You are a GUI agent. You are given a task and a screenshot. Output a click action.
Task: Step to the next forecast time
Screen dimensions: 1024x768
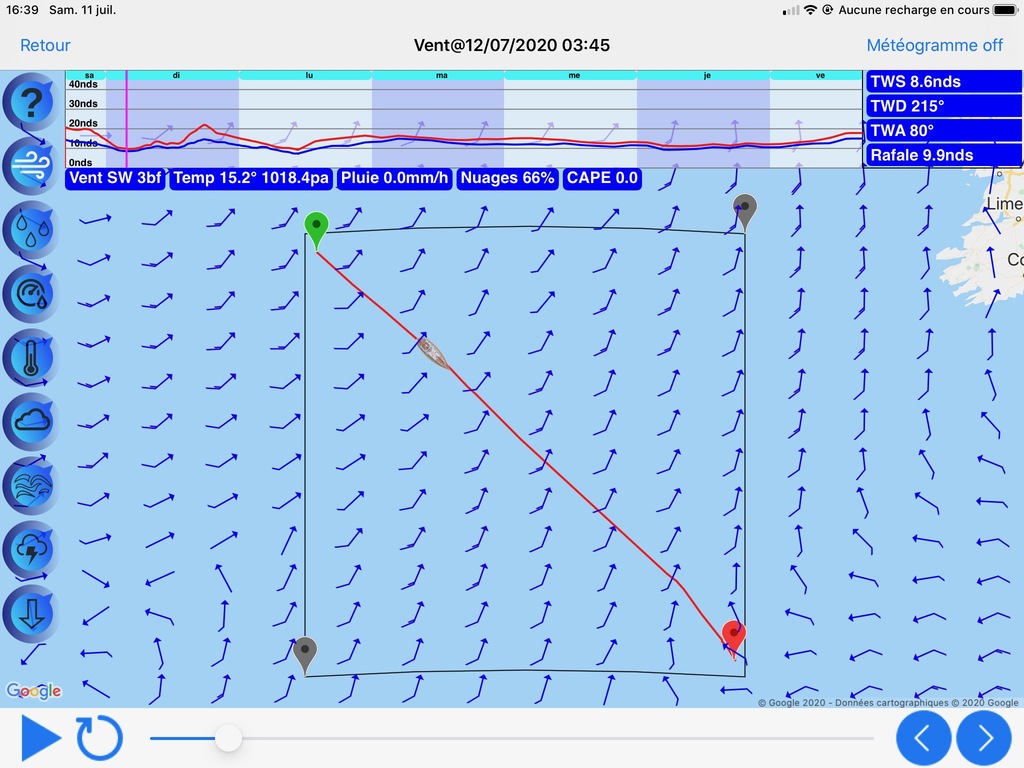click(x=984, y=738)
